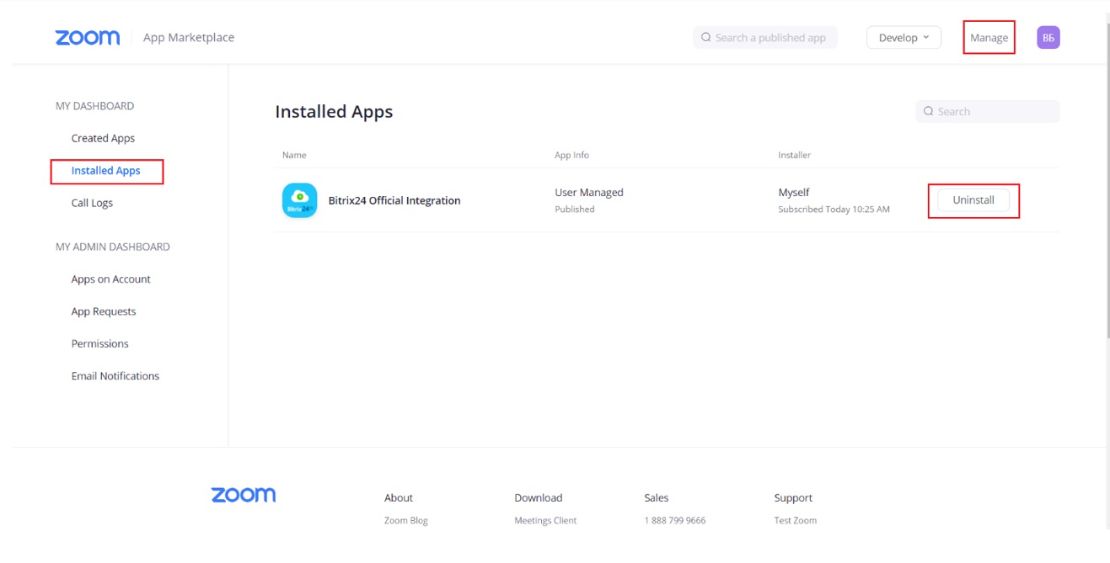This screenshot has width=1110, height=563.
Task: Open Created Apps in sidebar
Action: (103, 138)
